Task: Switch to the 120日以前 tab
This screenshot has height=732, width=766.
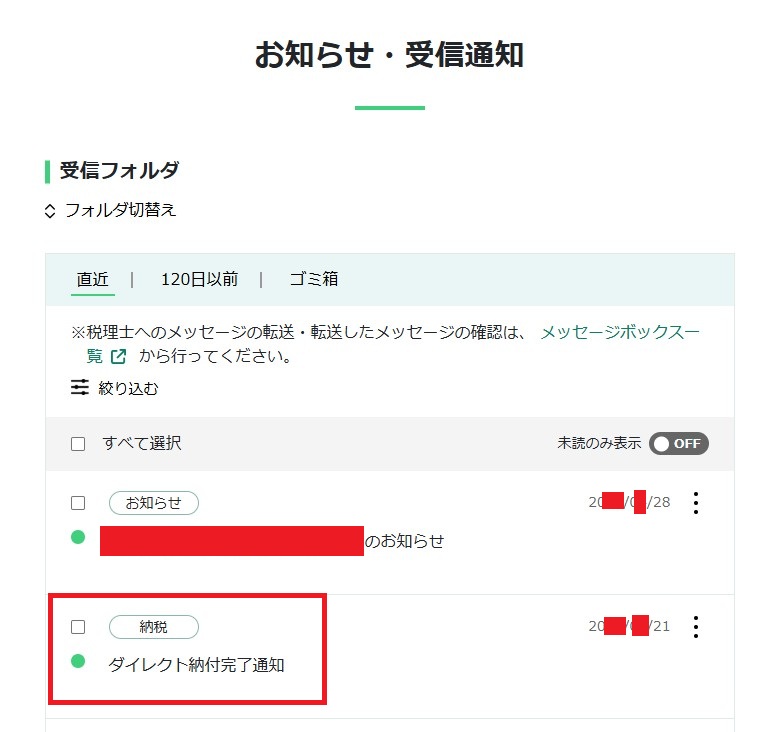Action: tap(199, 280)
